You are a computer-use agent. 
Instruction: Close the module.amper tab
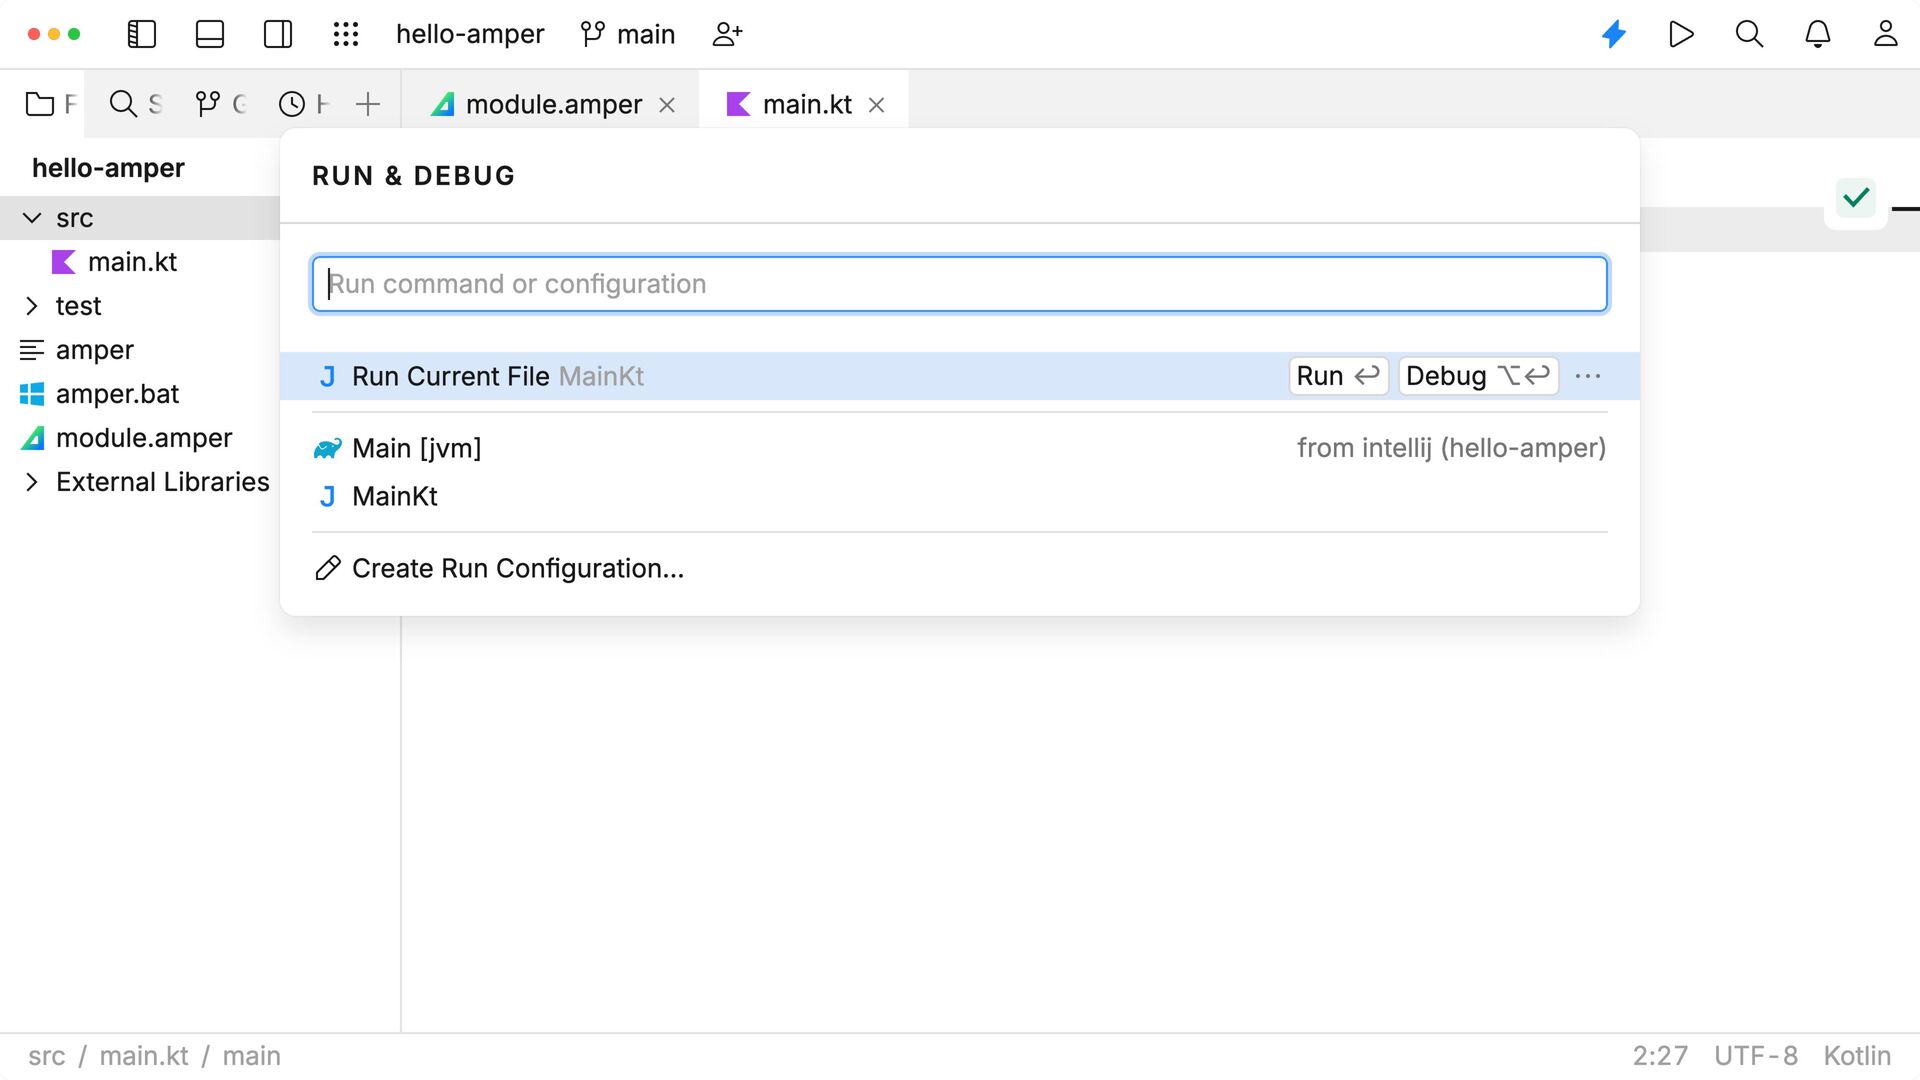click(667, 105)
